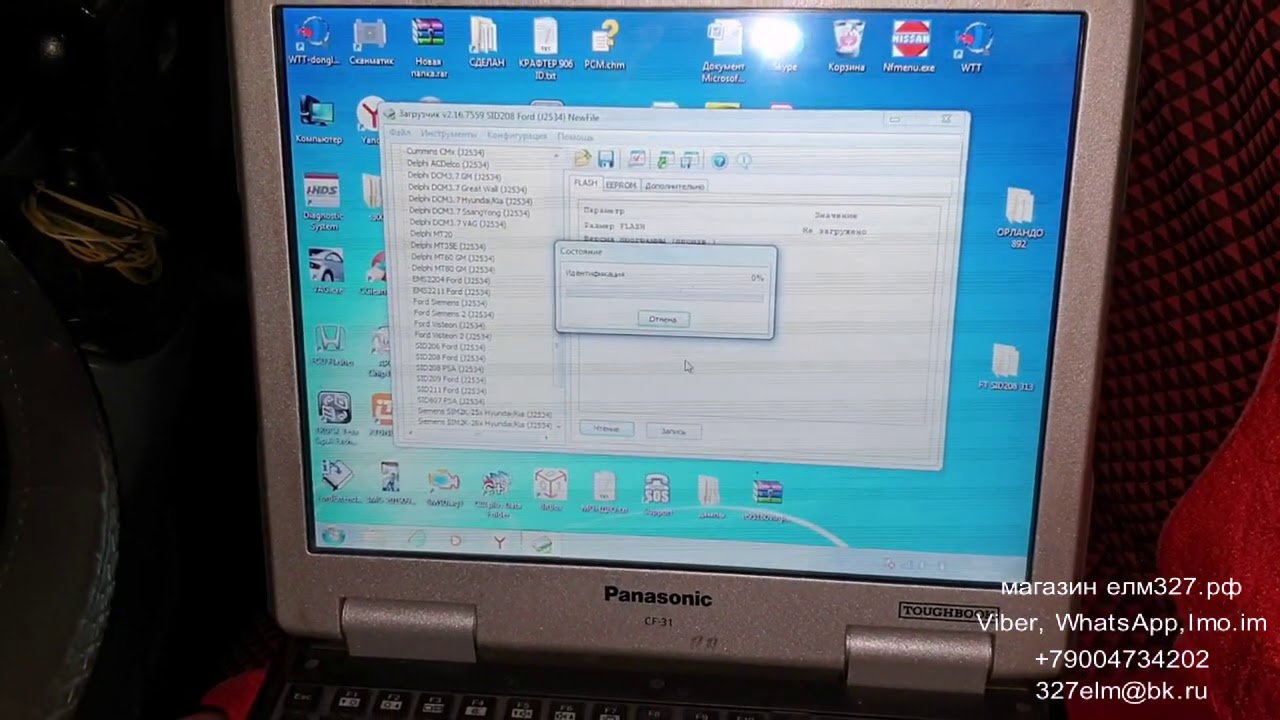Select EMS2204 Ford (J2534)
The width and height of the screenshot is (1280, 720).
point(452,281)
